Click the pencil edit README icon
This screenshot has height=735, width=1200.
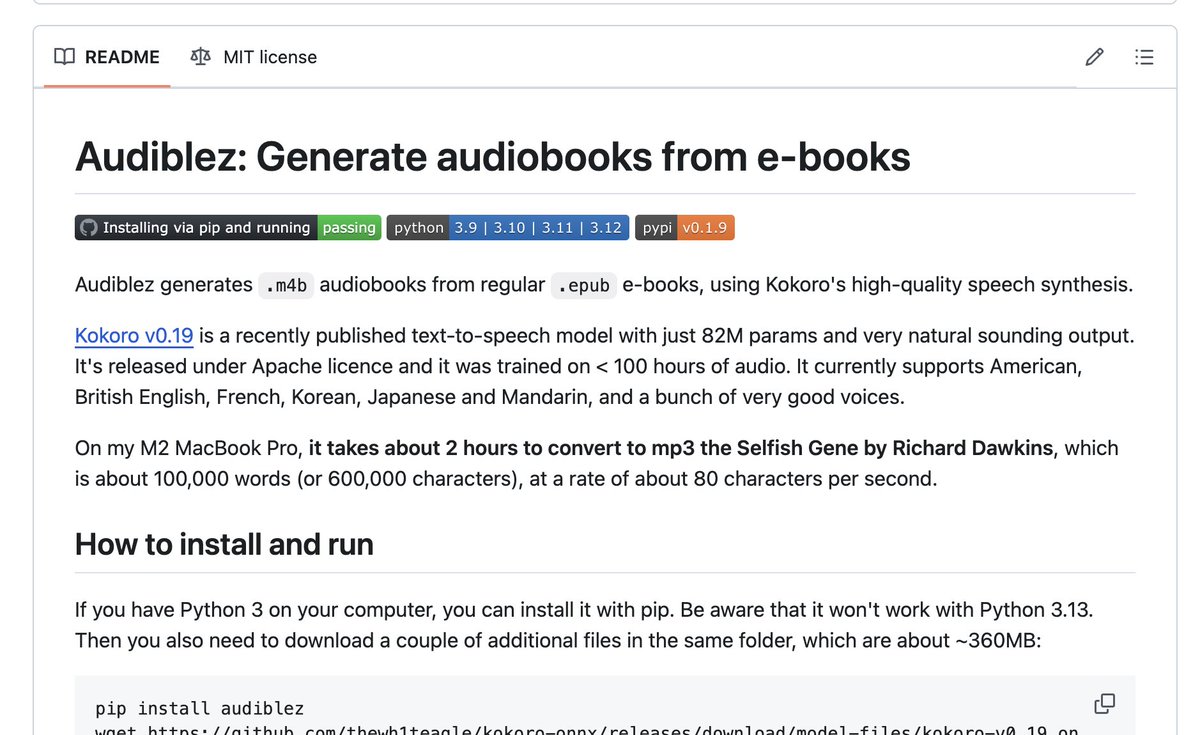pos(1095,57)
